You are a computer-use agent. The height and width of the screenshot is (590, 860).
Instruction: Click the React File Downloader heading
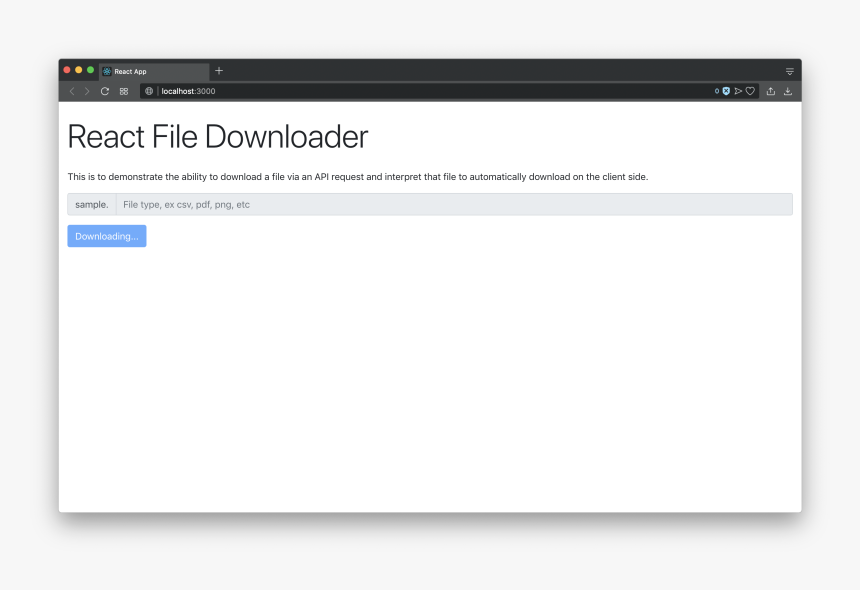[x=218, y=137]
